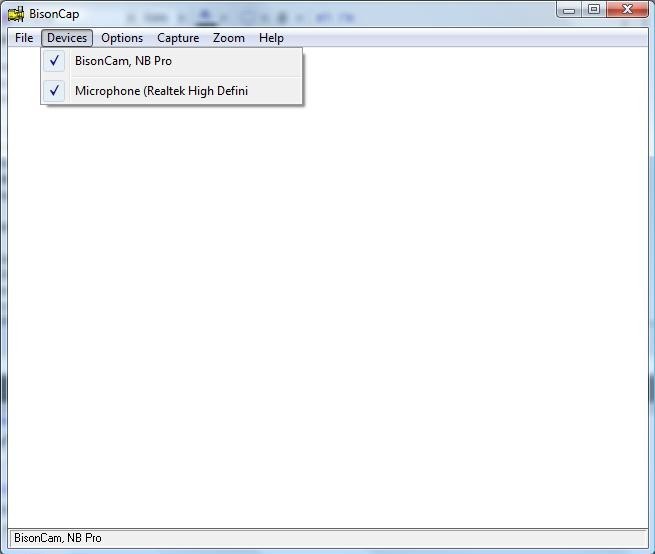The height and width of the screenshot is (554, 655).
Task: Open the Options menu
Action: click(122, 38)
